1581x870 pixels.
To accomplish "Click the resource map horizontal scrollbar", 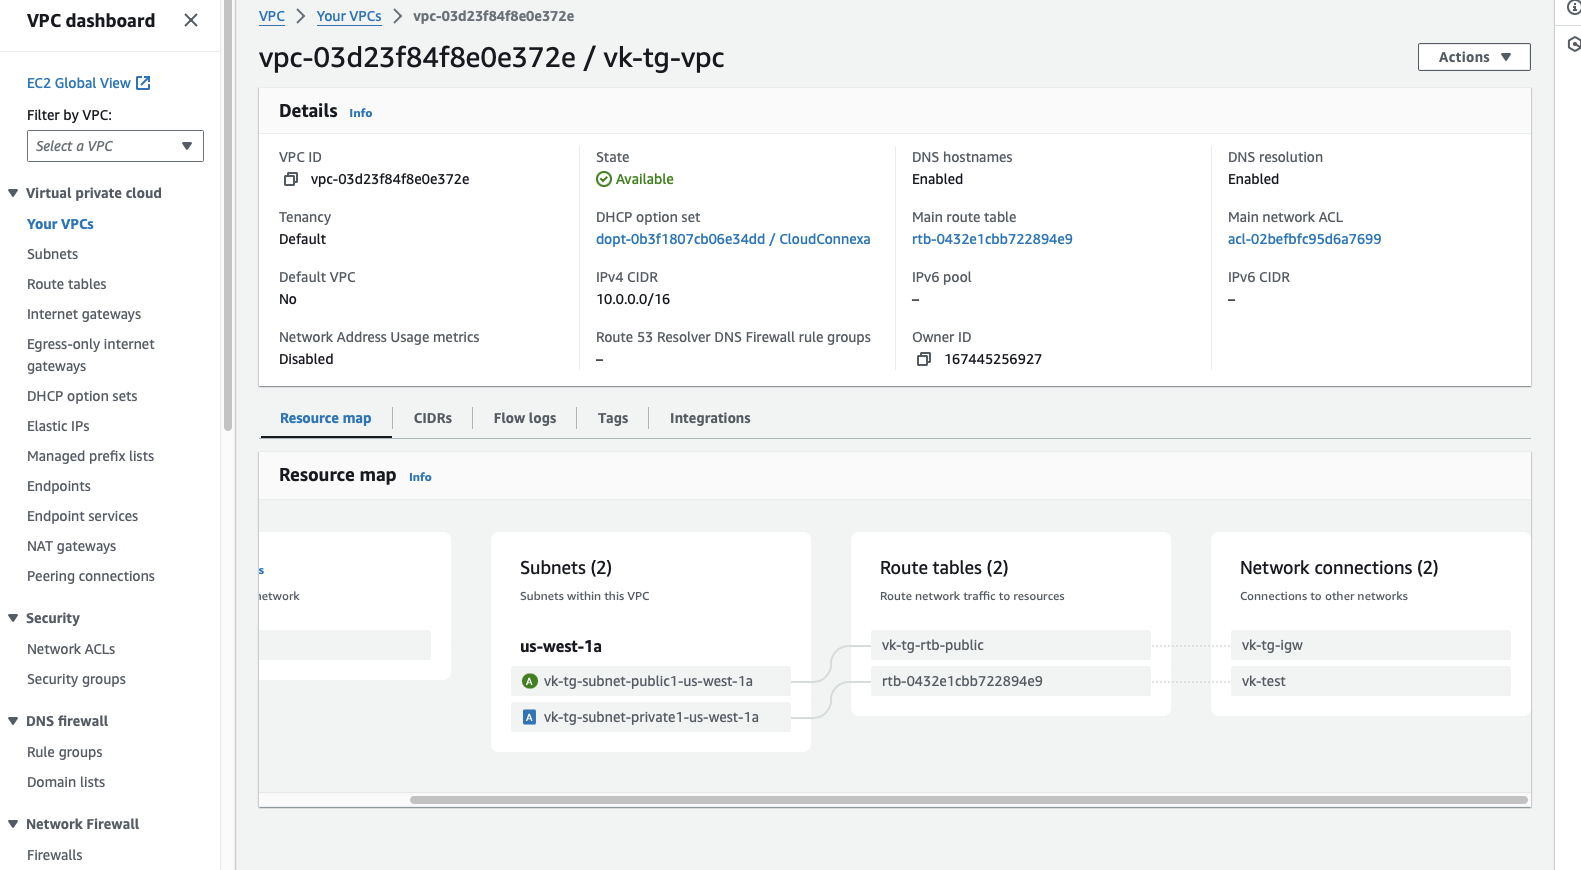I will point(968,800).
